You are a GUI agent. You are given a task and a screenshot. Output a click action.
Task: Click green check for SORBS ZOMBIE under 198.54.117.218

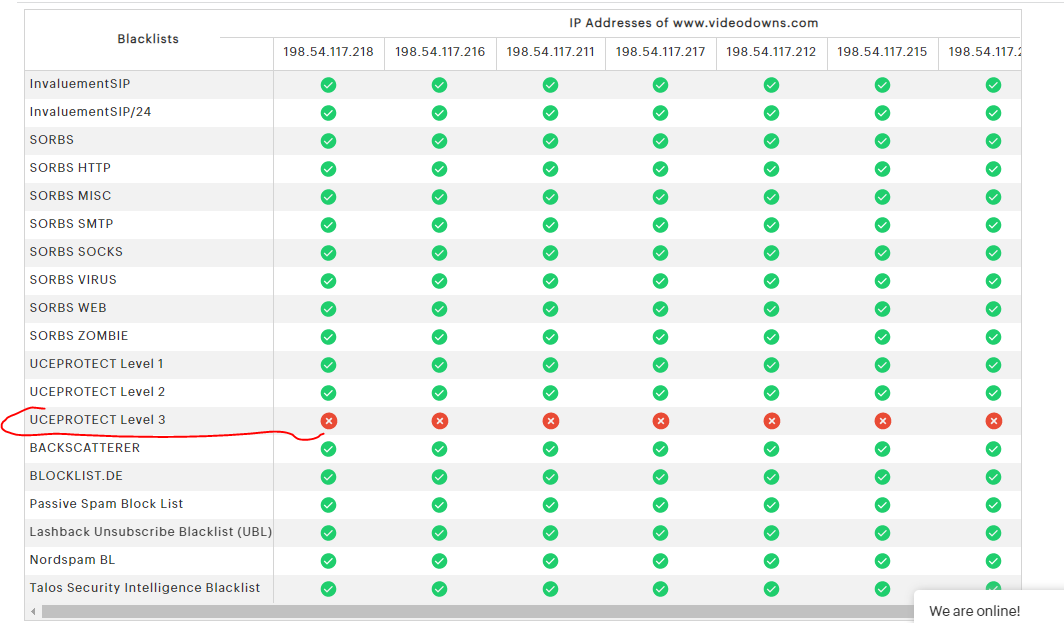tap(328, 337)
